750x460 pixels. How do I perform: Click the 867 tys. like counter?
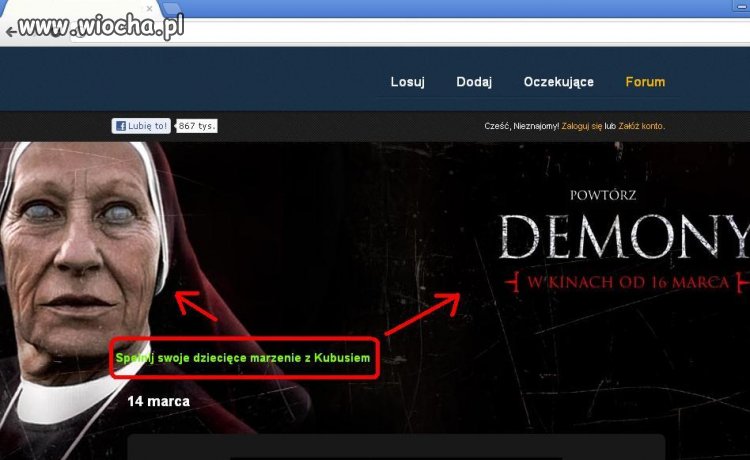click(x=197, y=126)
